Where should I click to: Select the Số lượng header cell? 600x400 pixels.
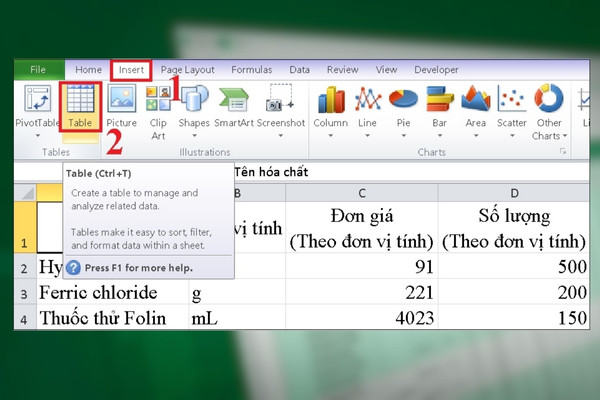(514, 227)
